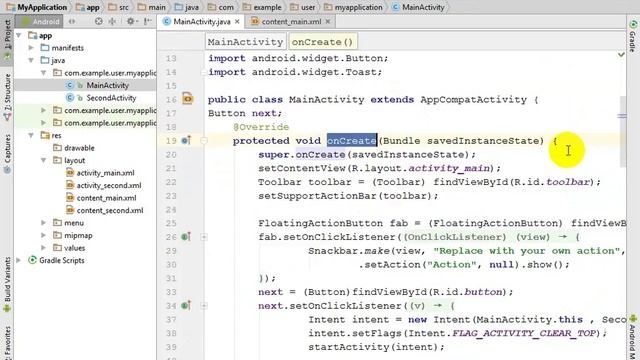Collapse the first com.example.user.myapplication package
This screenshot has height=360, width=640.
coord(43,73)
